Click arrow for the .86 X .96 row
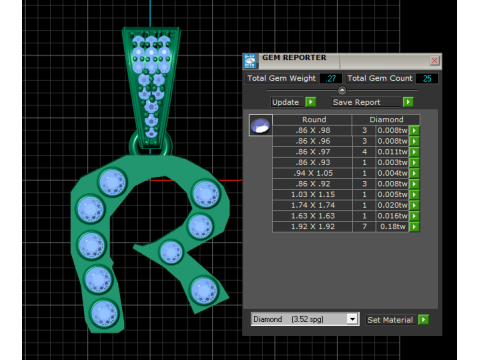The width and height of the screenshot is (480, 360). [x=414, y=141]
